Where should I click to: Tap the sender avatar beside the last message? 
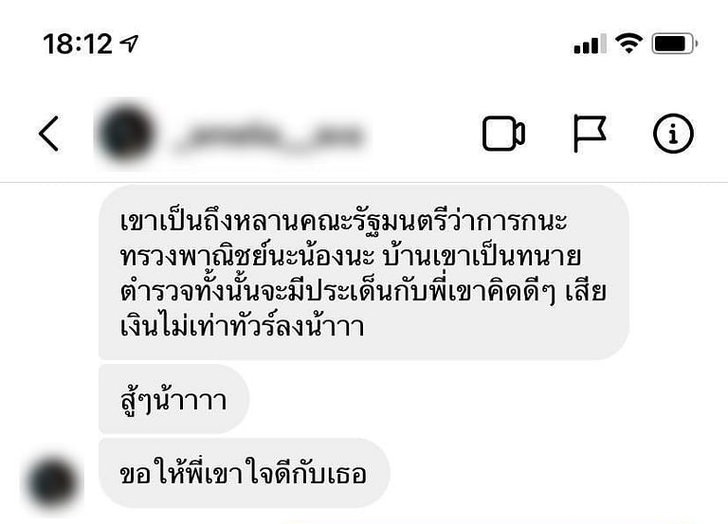click(x=52, y=483)
